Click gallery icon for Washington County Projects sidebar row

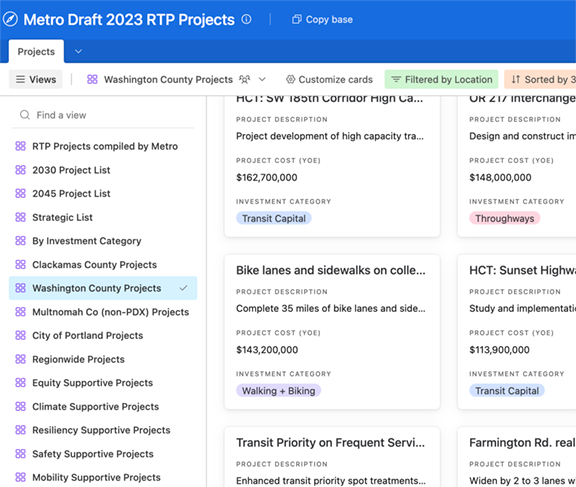(21, 288)
